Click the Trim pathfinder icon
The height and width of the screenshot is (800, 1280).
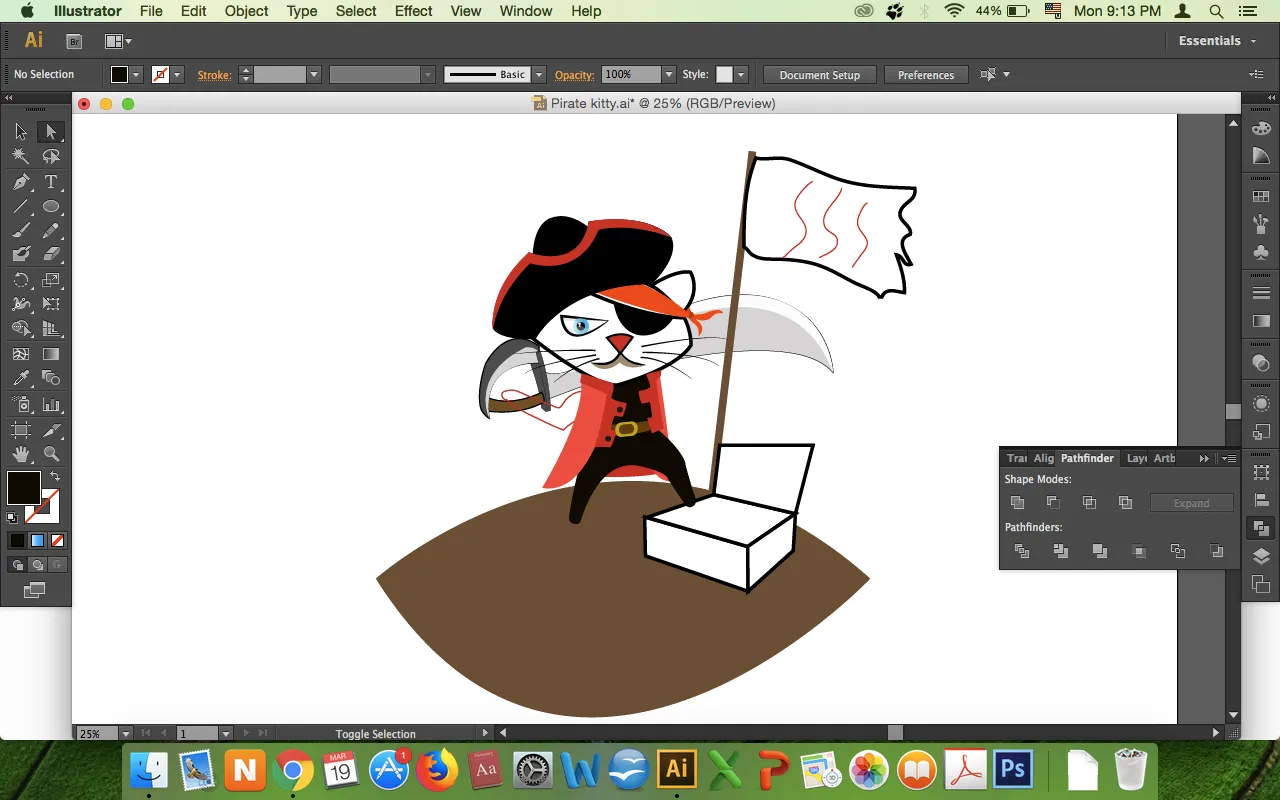point(1060,551)
